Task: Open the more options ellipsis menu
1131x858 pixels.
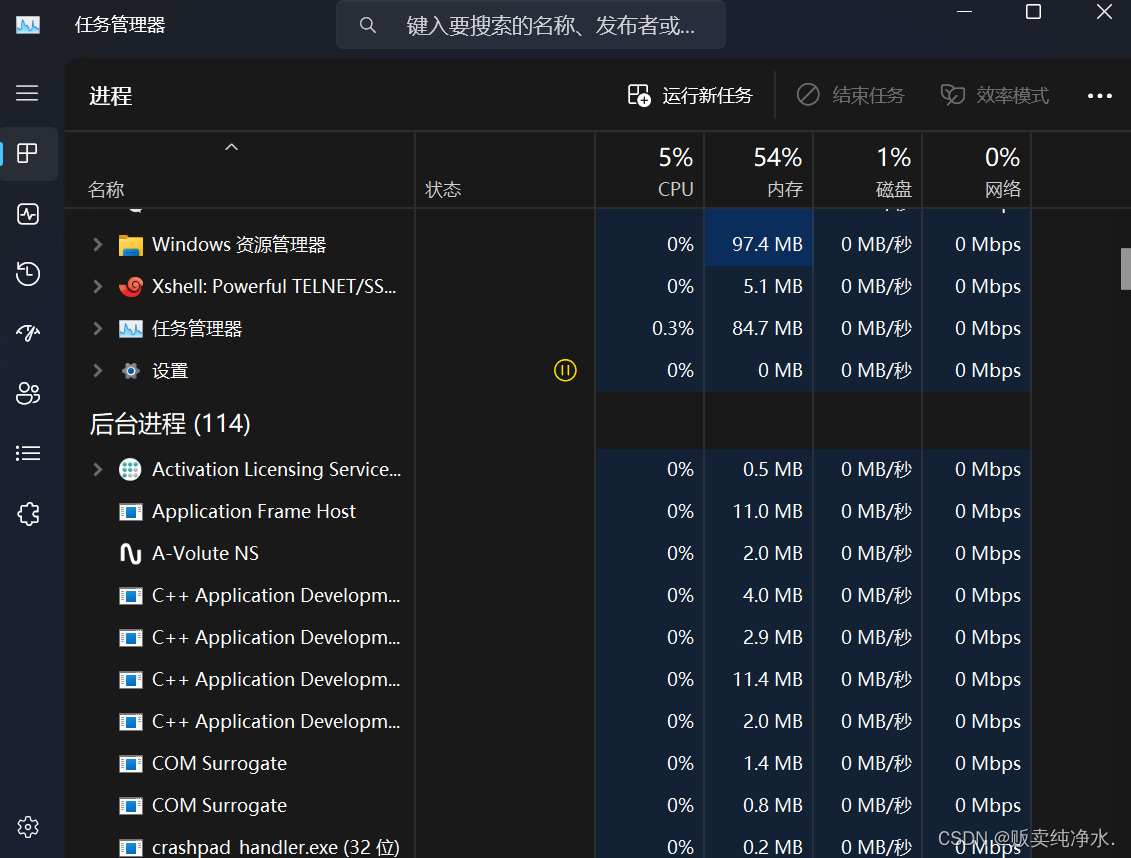Action: (1099, 96)
